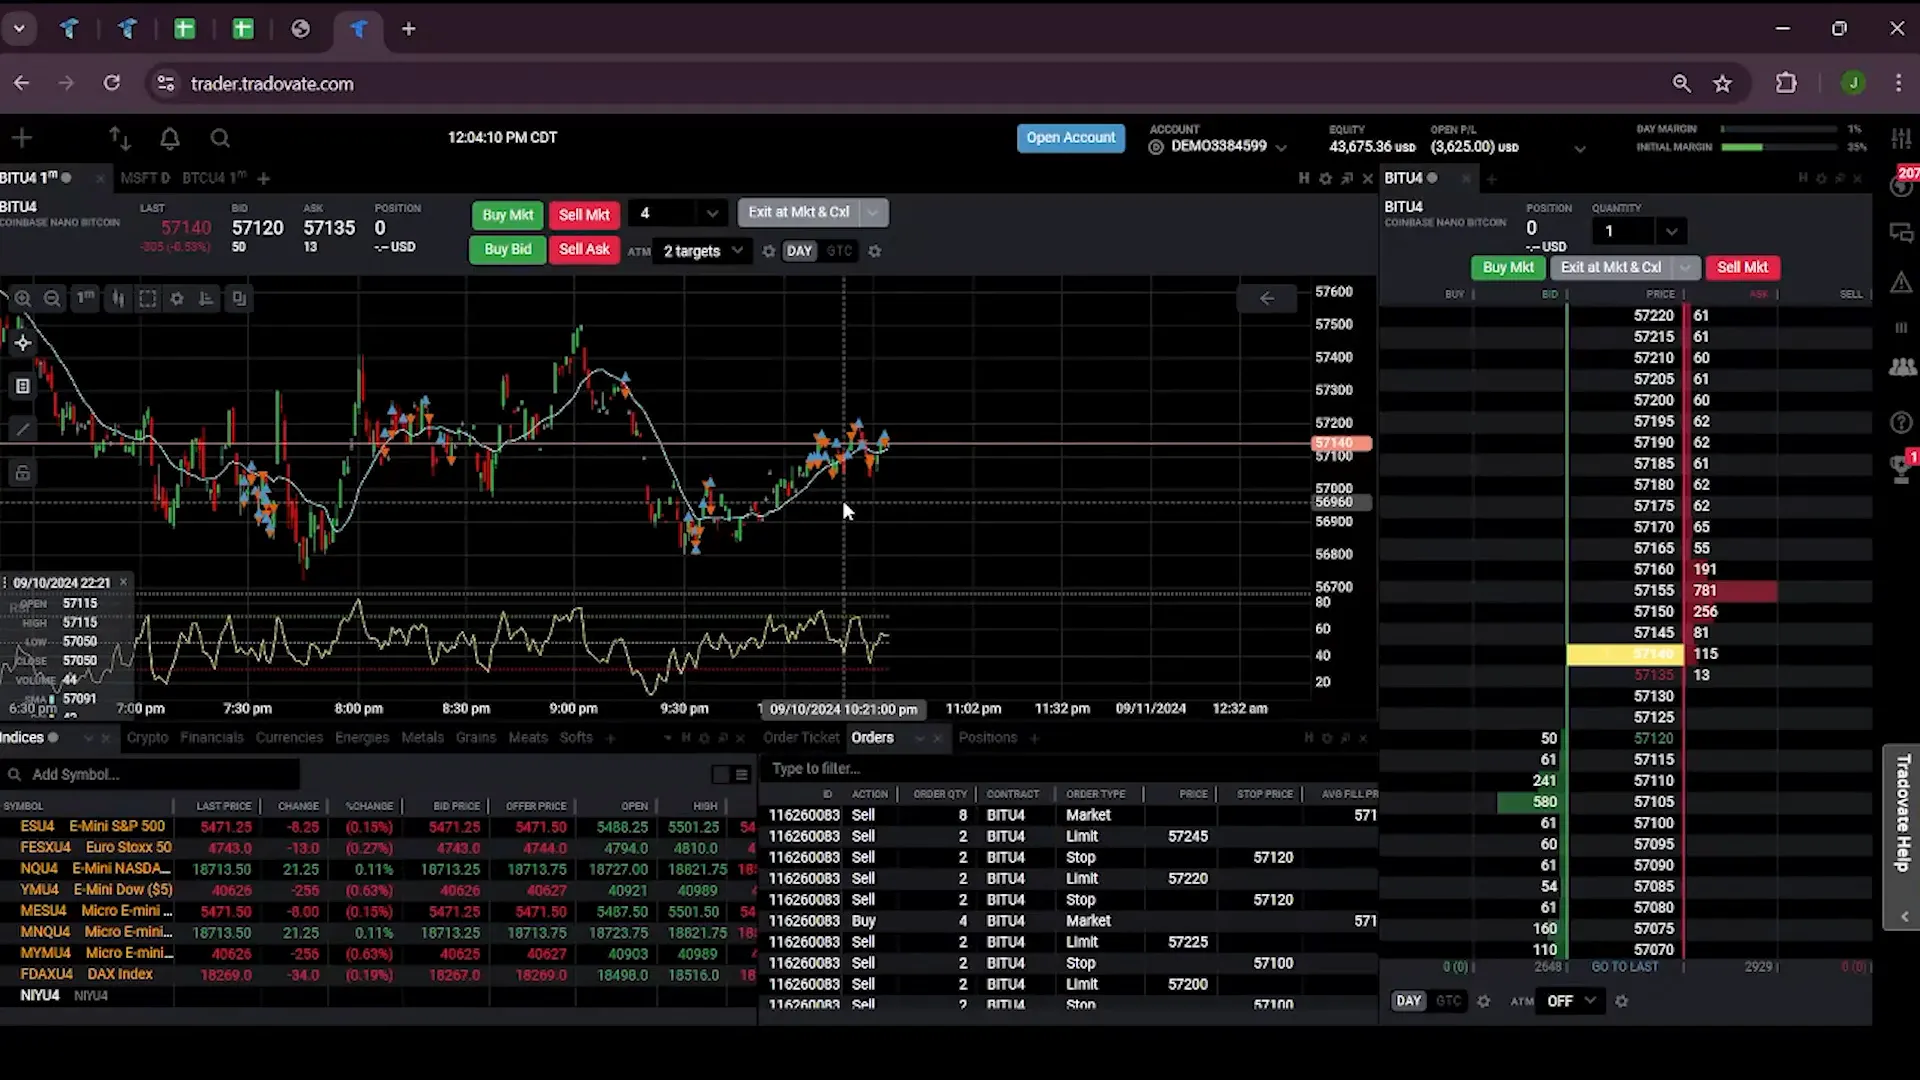The image size is (1920, 1080).
Task: Open the symbol search magnifier in Tradovate toolbar
Action: (220, 138)
